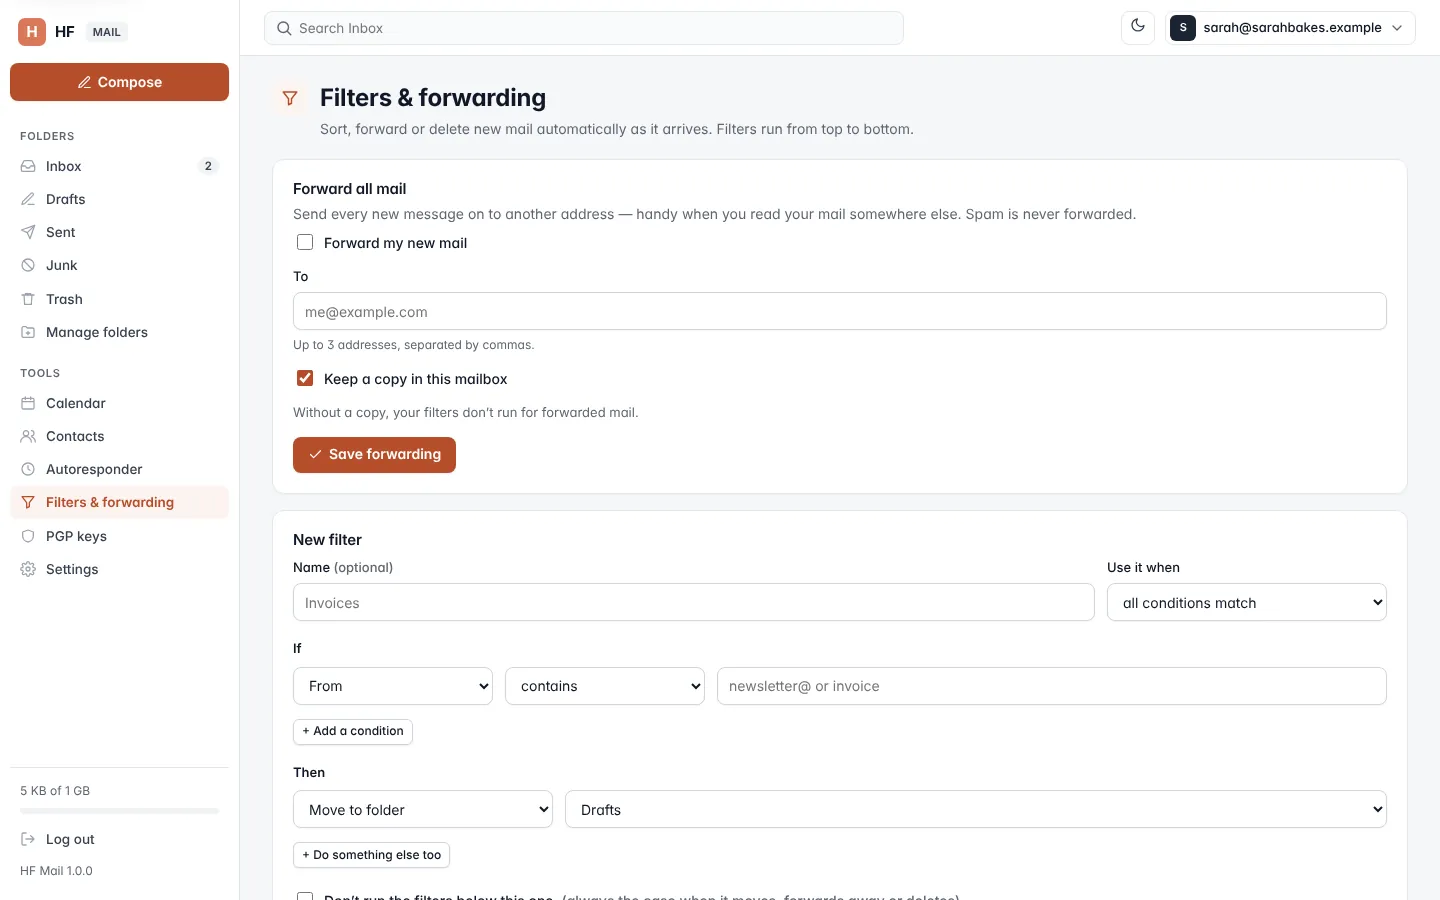This screenshot has width=1440, height=900.
Task: Click the Settings gear icon
Action: [28, 569]
